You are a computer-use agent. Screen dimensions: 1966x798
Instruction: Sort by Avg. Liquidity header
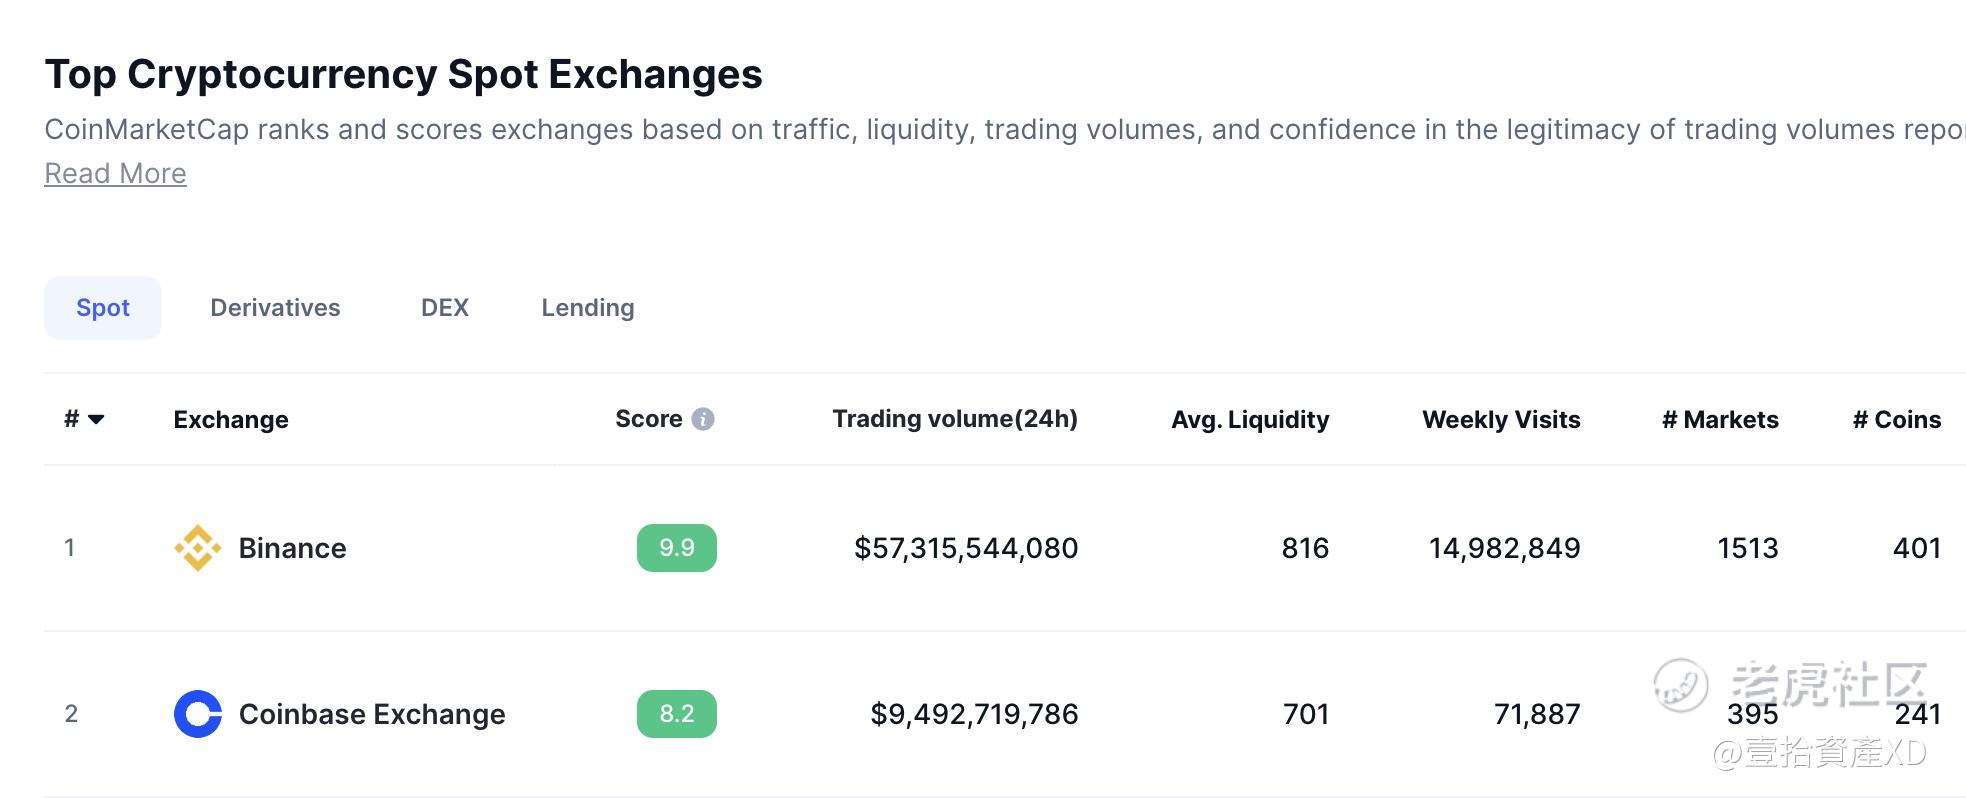1250,420
